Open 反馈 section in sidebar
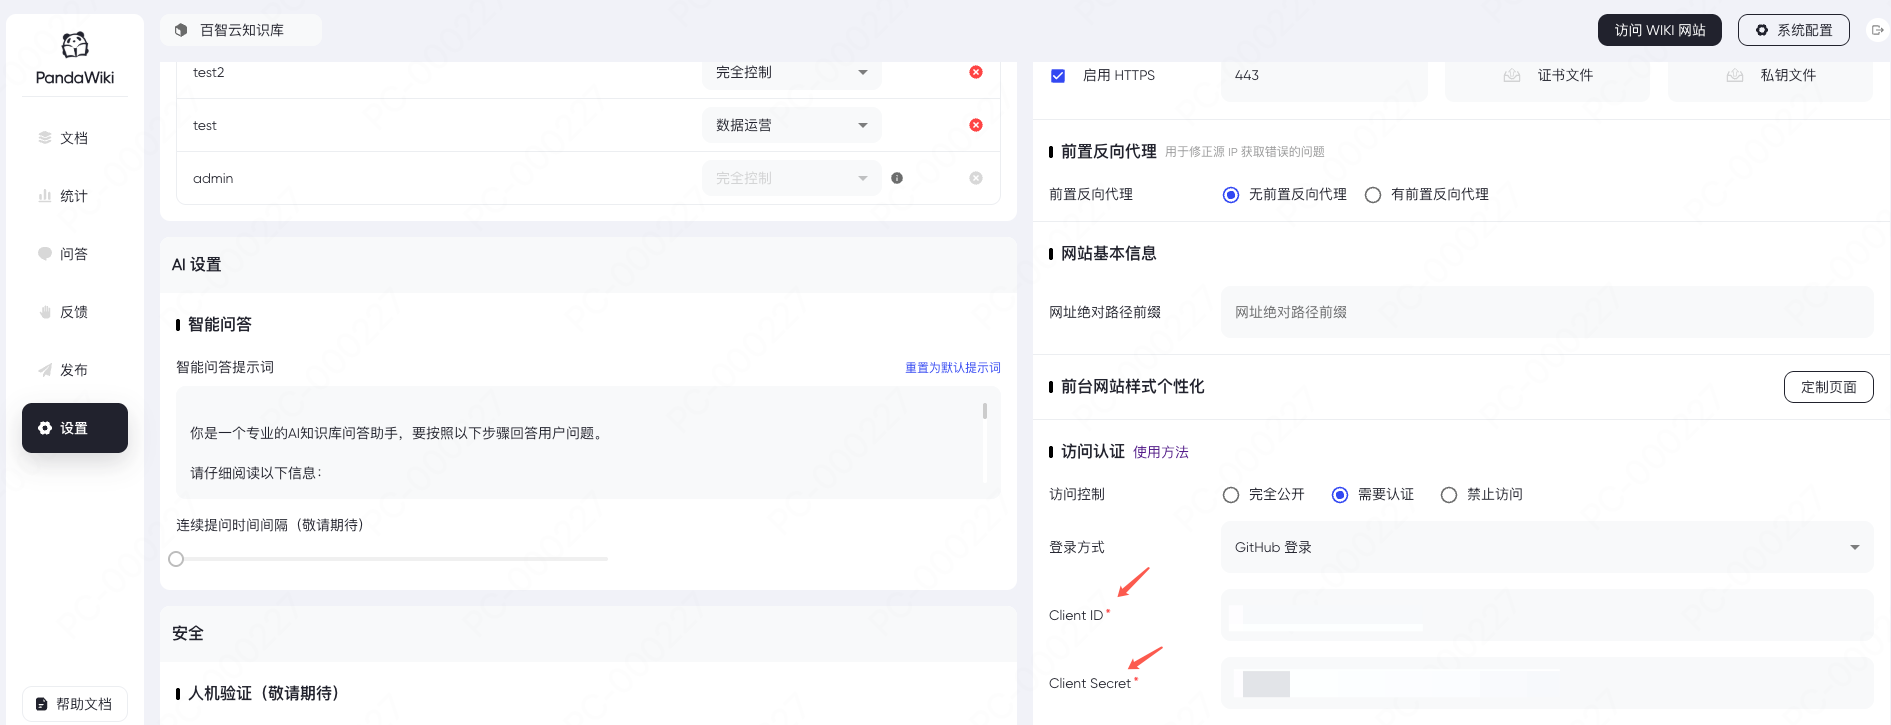This screenshot has width=1891, height=725. point(75,312)
